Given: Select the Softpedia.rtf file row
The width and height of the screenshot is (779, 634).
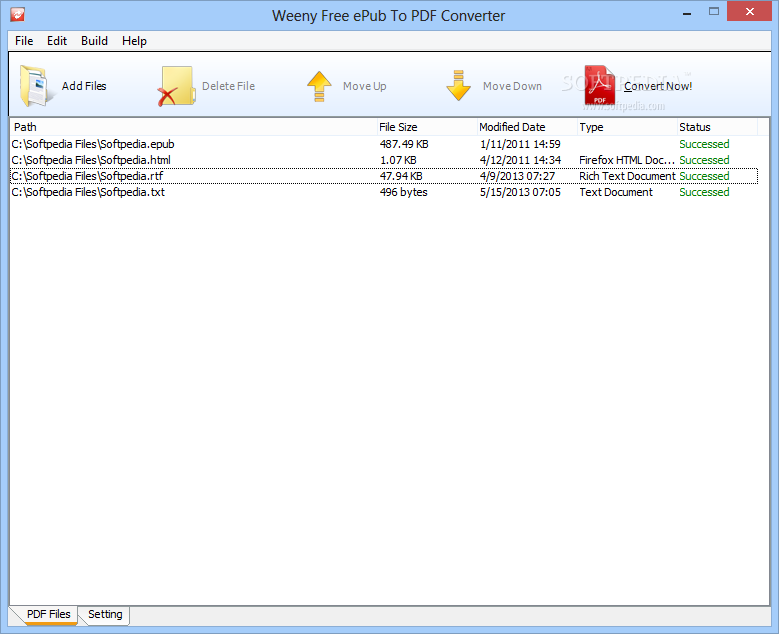Looking at the screenshot, I should tap(384, 176).
